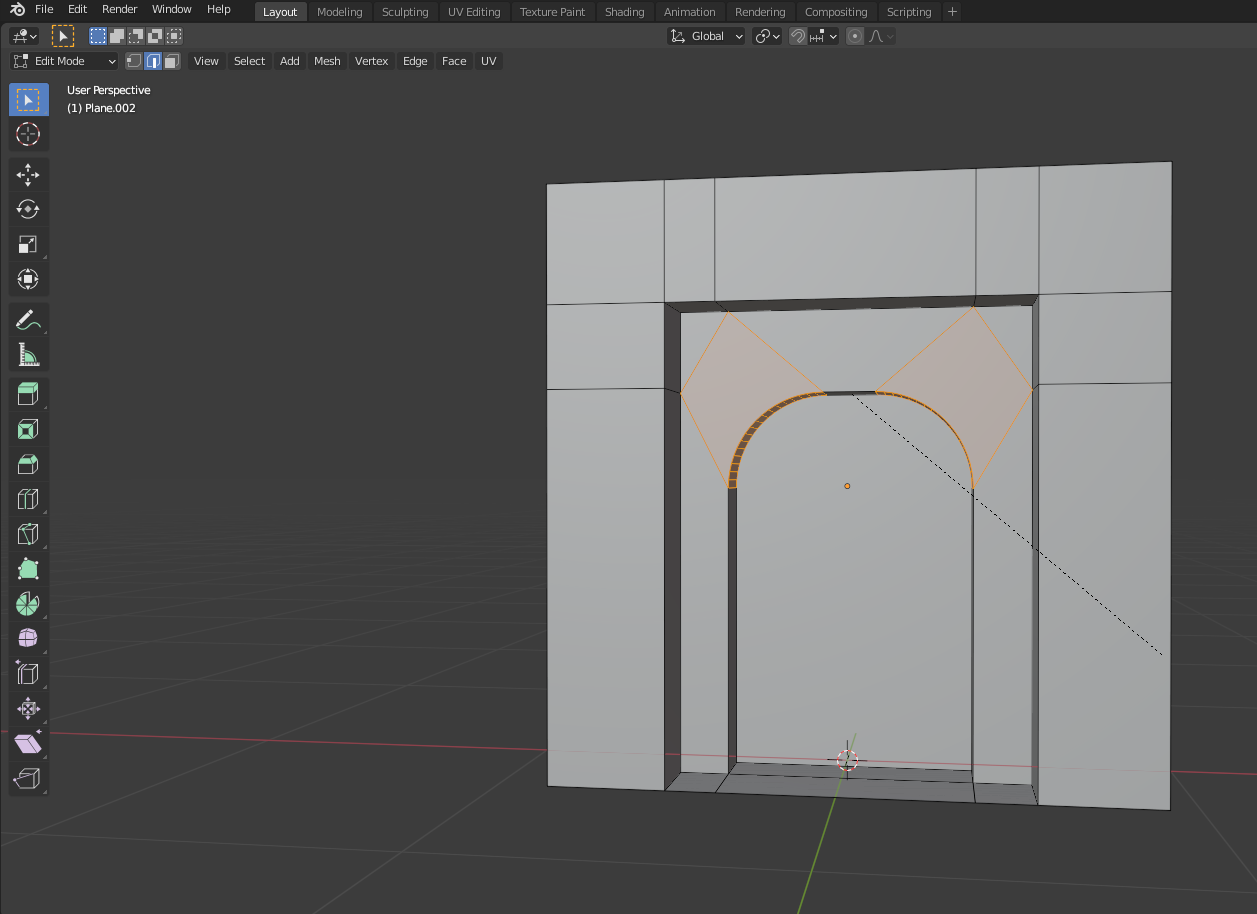1257x914 pixels.
Task: Pick the Extrude Region tool
Action: click(28, 394)
